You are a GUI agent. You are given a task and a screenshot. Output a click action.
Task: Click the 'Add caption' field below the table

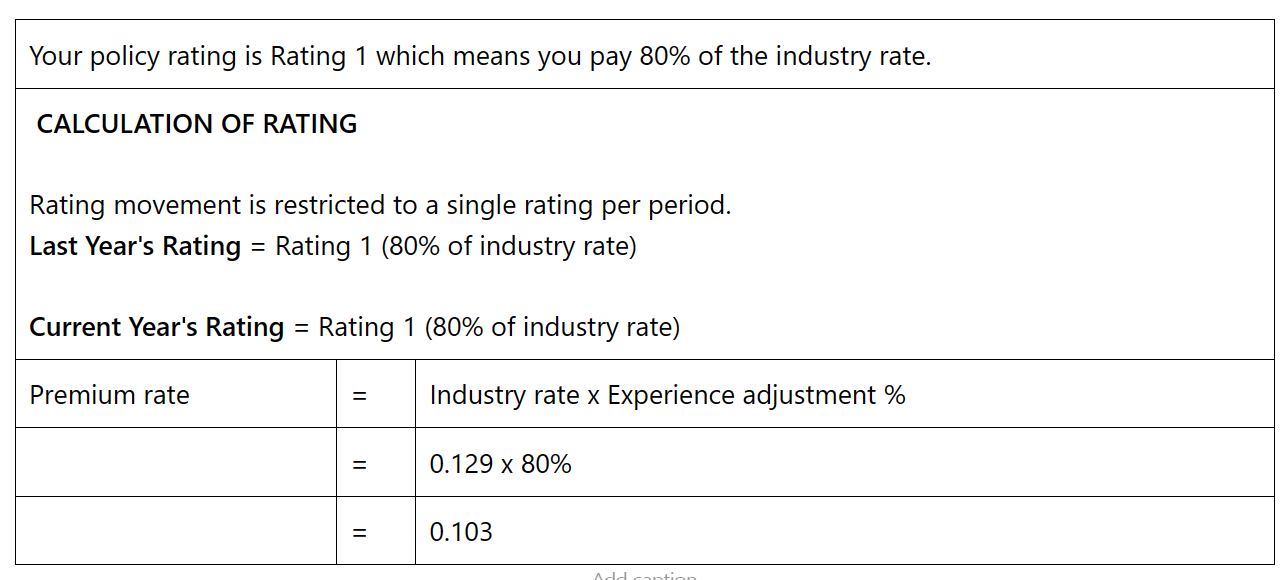click(x=644, y=575)
